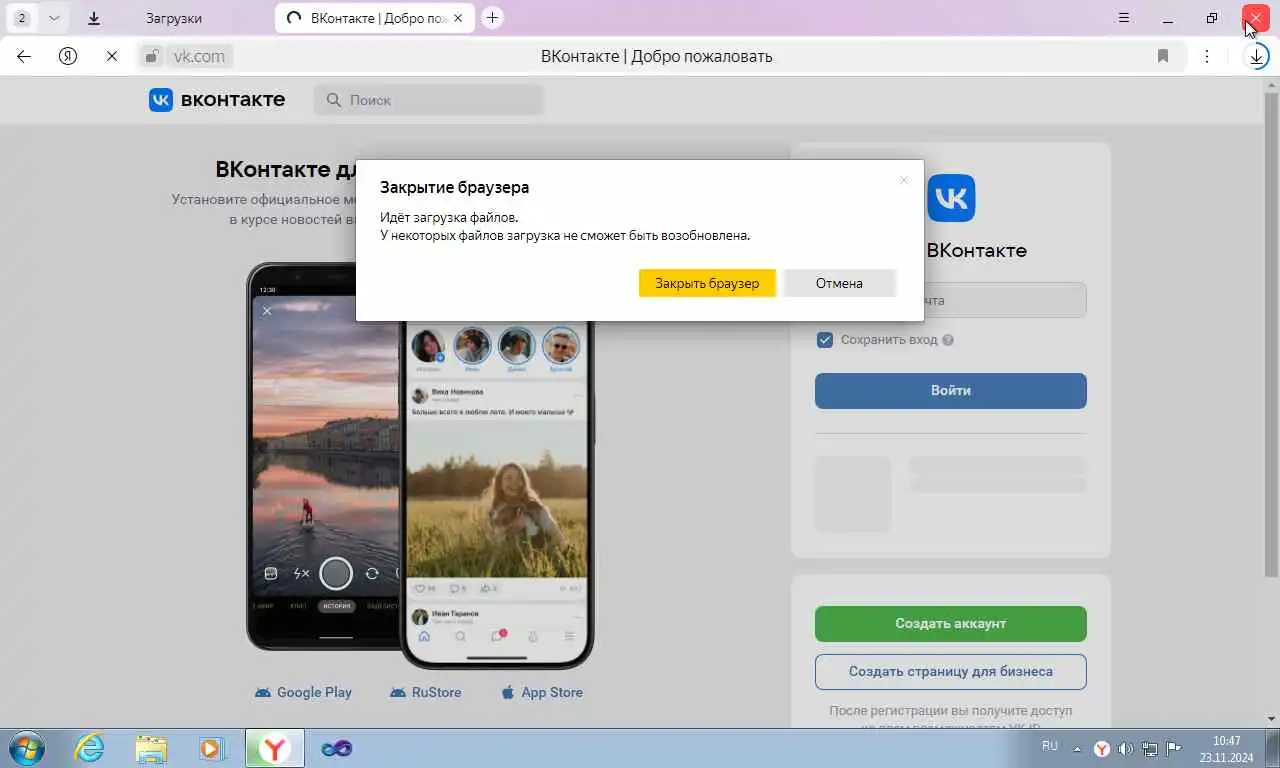The image size is (1280, 768).
Task: Click the ВКонтакте logo in header
Action: point(217,99)
